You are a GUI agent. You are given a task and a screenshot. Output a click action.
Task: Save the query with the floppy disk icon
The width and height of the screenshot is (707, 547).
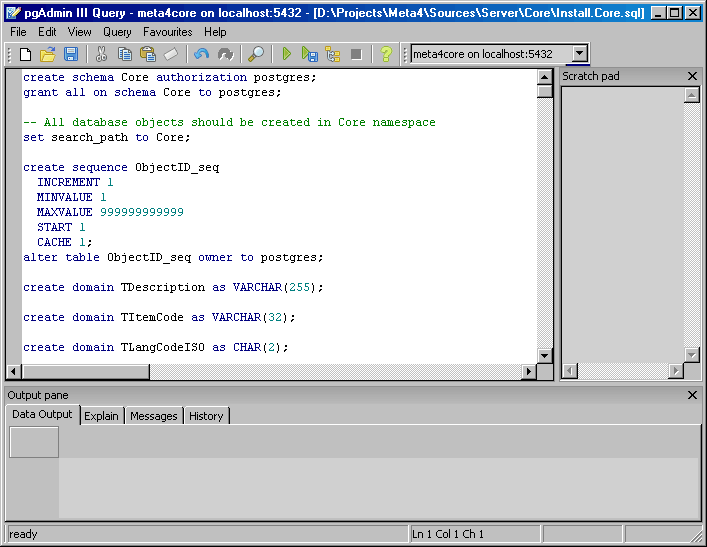click(x=71, y=55)
